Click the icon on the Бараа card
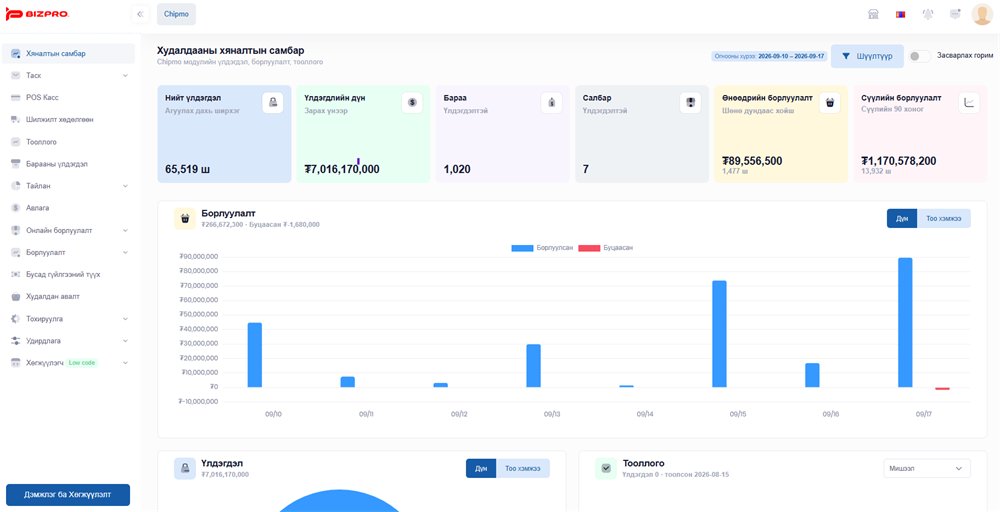This screenshot has width=1000, height=512. coord(551,103)
